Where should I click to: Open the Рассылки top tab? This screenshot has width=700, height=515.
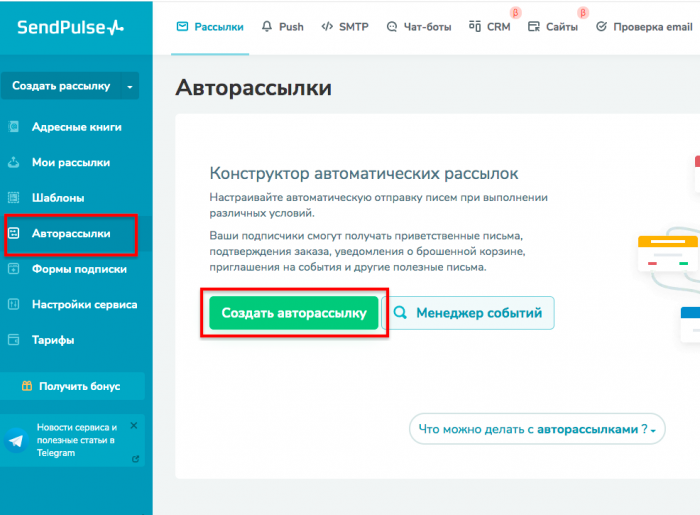tap(210, 27)
